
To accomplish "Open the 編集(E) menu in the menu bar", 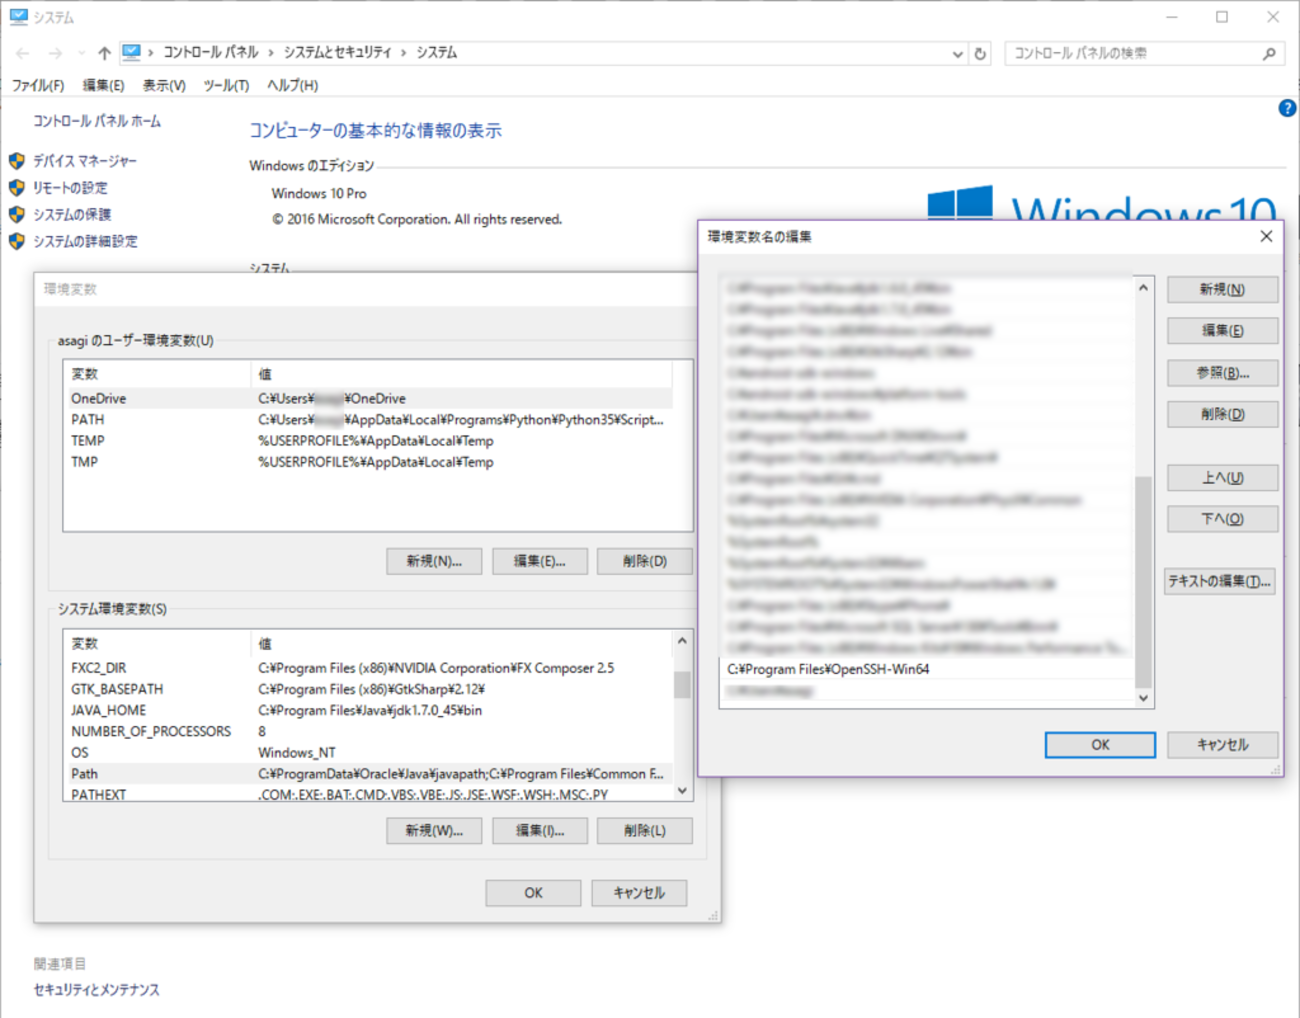I will pos(103,86).
